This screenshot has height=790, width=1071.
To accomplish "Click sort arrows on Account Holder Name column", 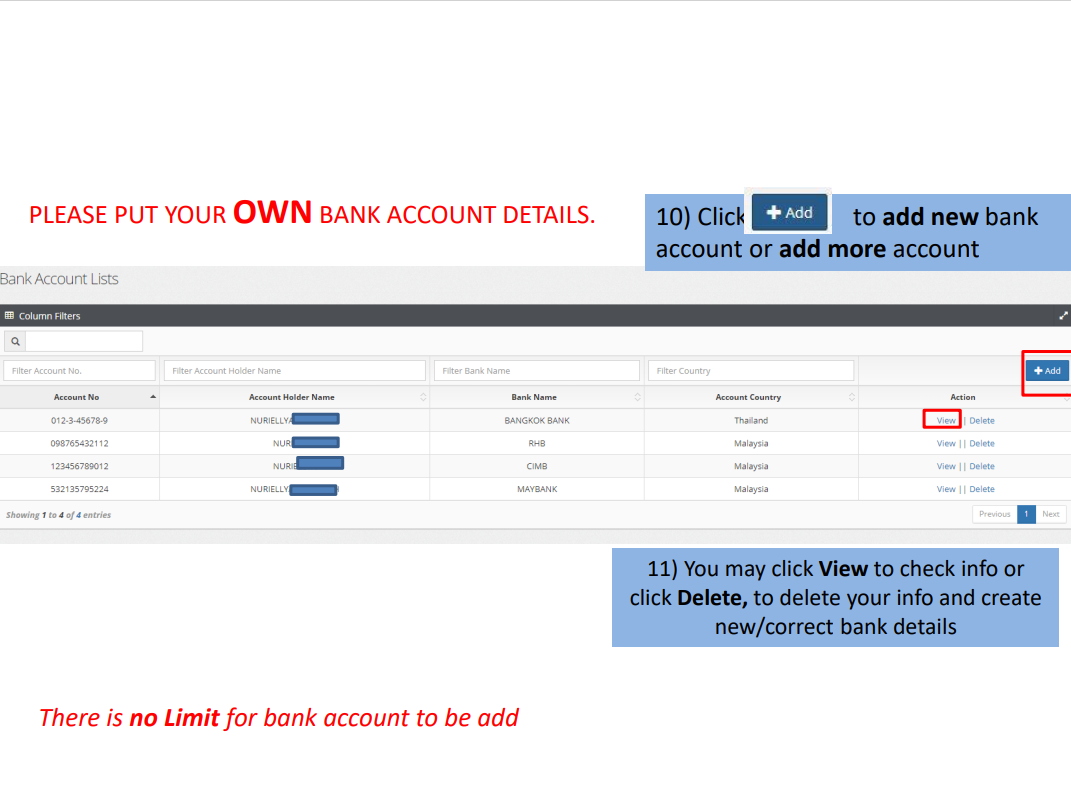I will point(423,397).
